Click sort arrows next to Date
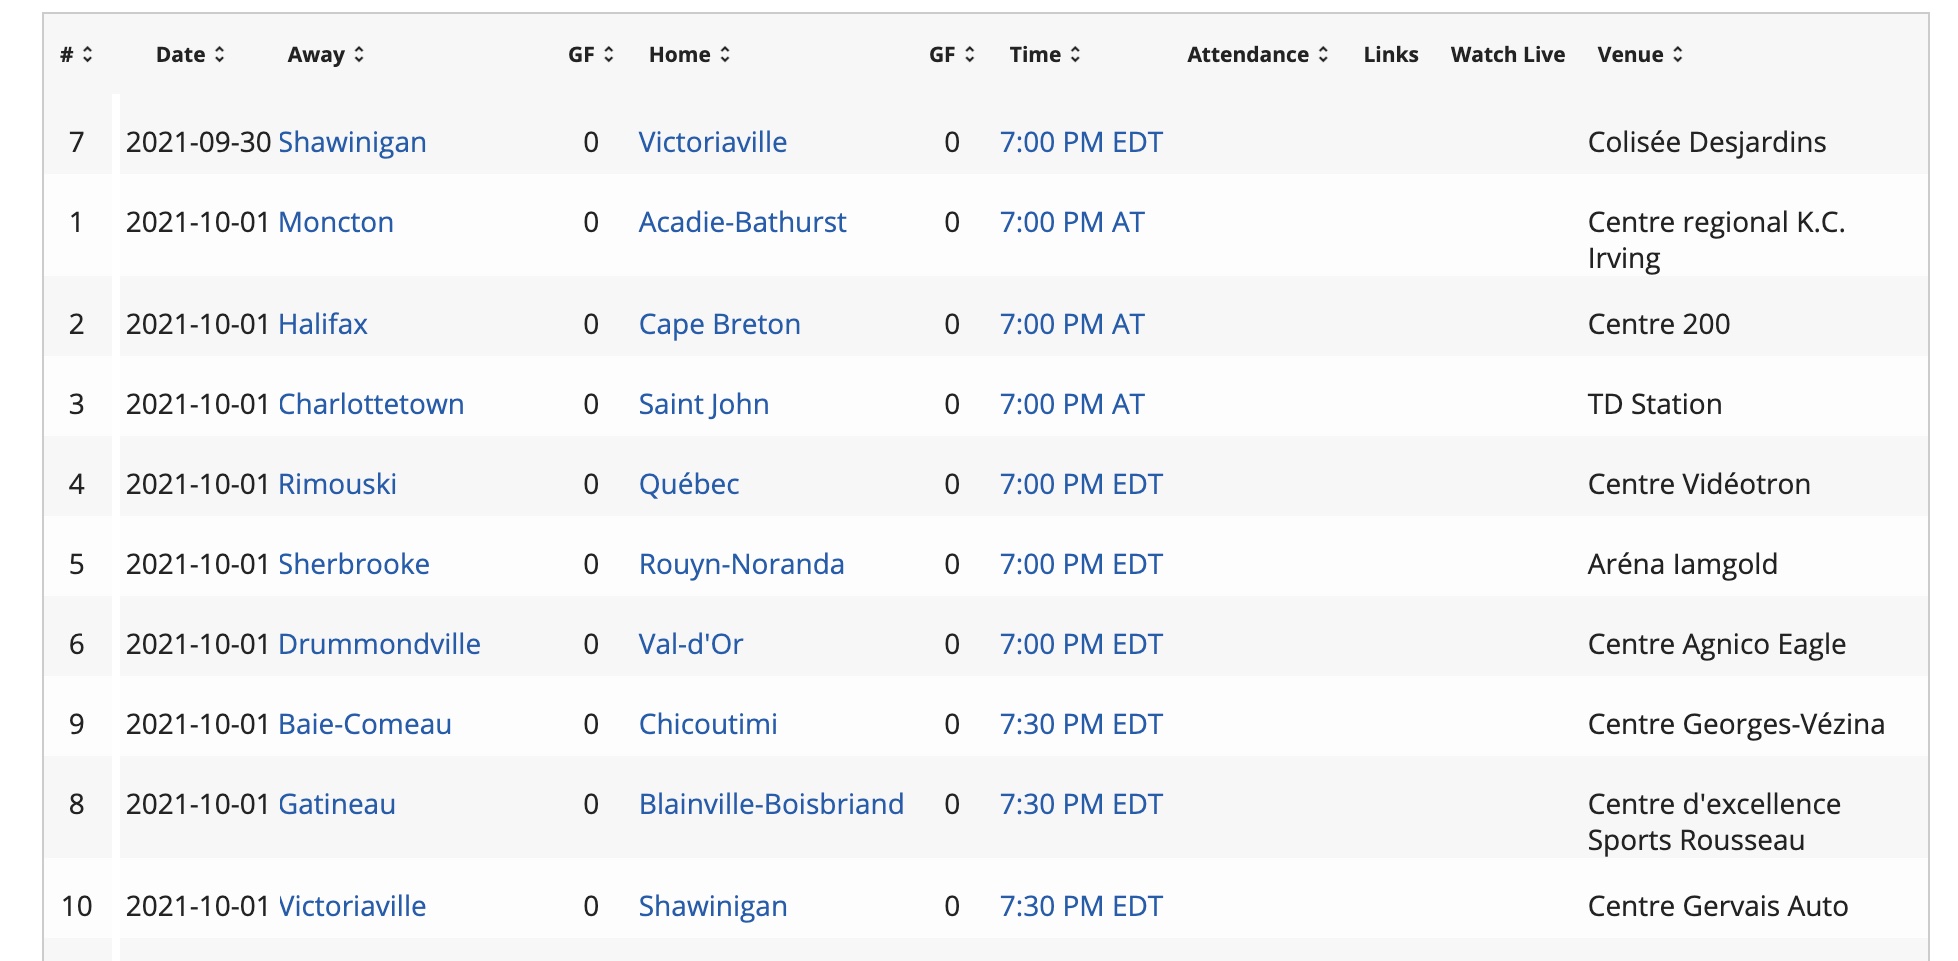Viewport: 1958px width, 961px height. click(x=220, y=55)
